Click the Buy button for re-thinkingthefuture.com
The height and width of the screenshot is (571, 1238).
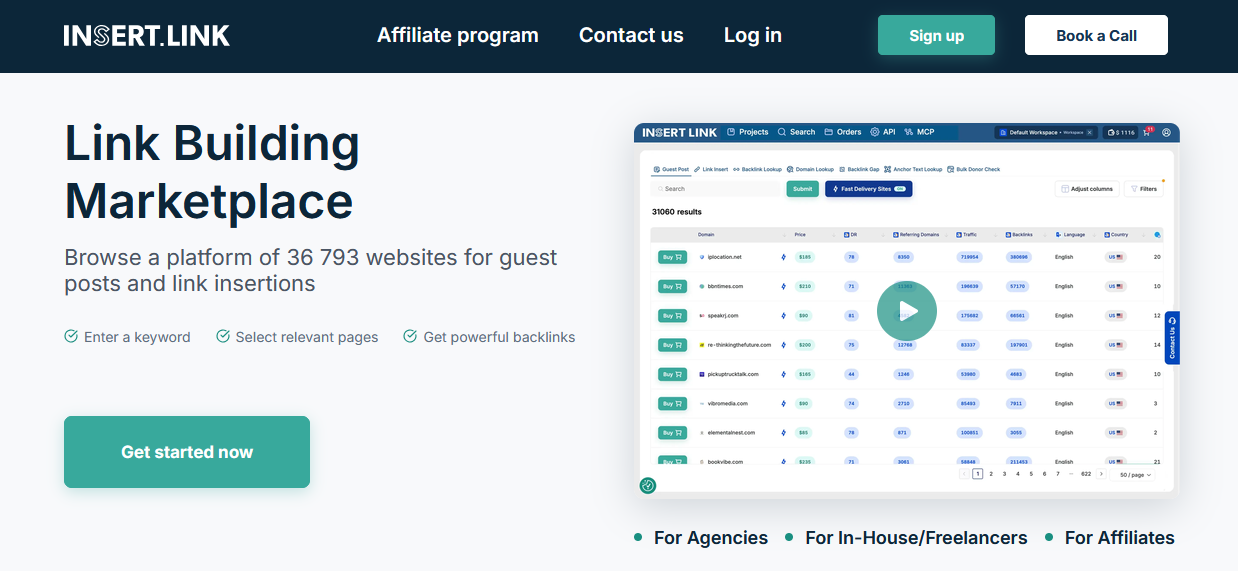pyautogui.click(x=672, y=345)
